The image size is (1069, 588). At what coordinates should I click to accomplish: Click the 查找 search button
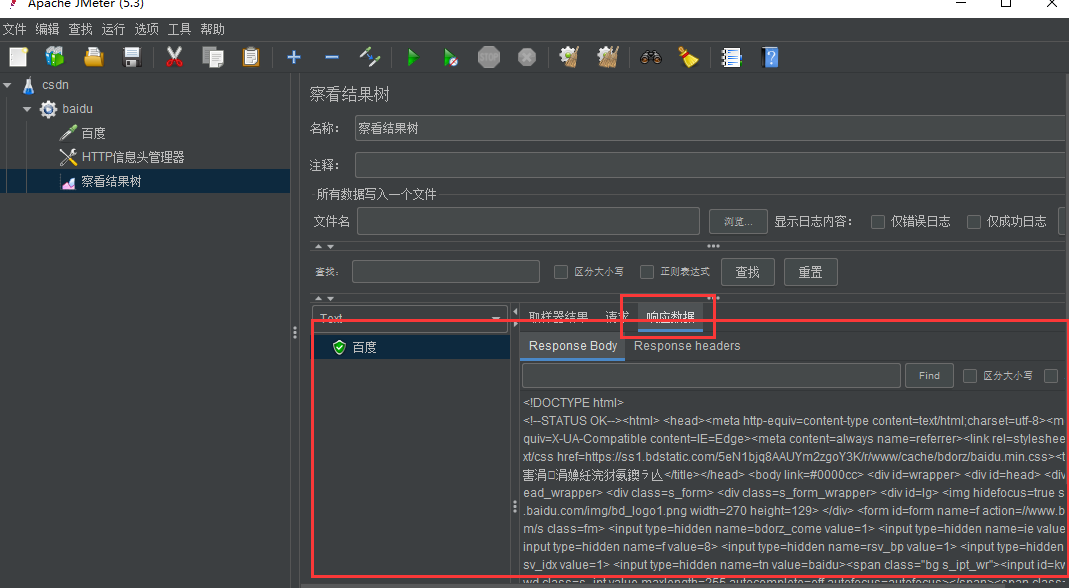pos(748,272)
